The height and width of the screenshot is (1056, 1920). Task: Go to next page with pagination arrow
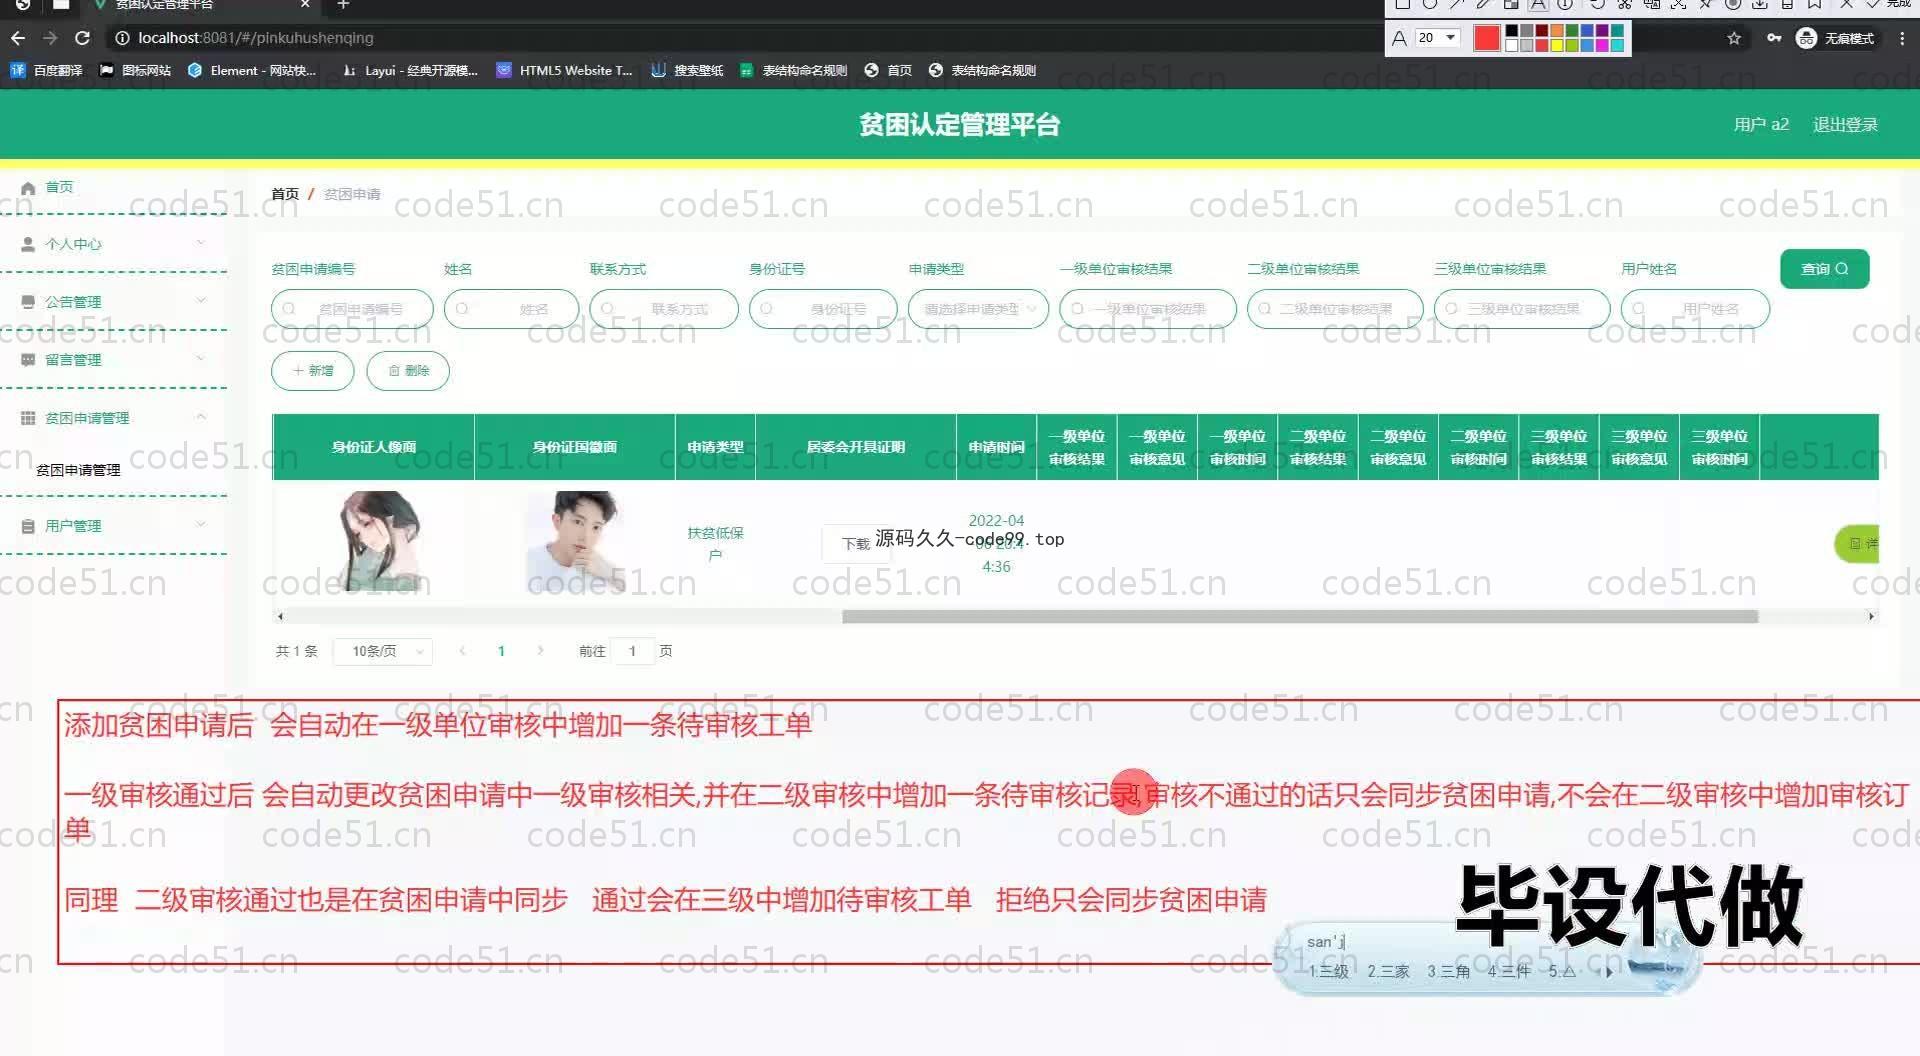(x=540, y=651)
